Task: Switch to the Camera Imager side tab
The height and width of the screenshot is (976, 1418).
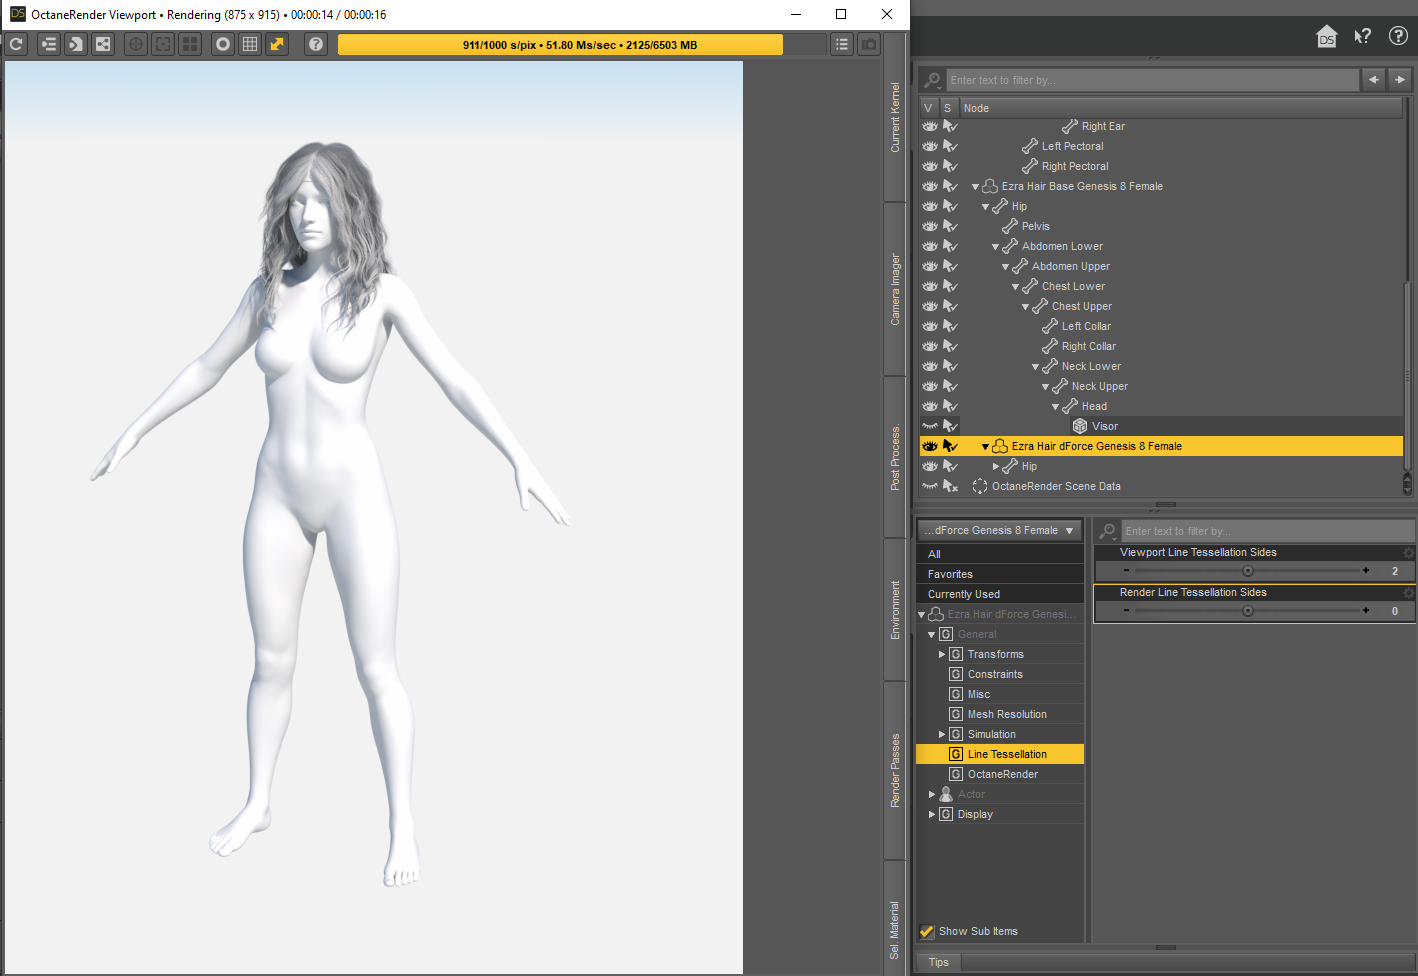Action: pos(895,289)
